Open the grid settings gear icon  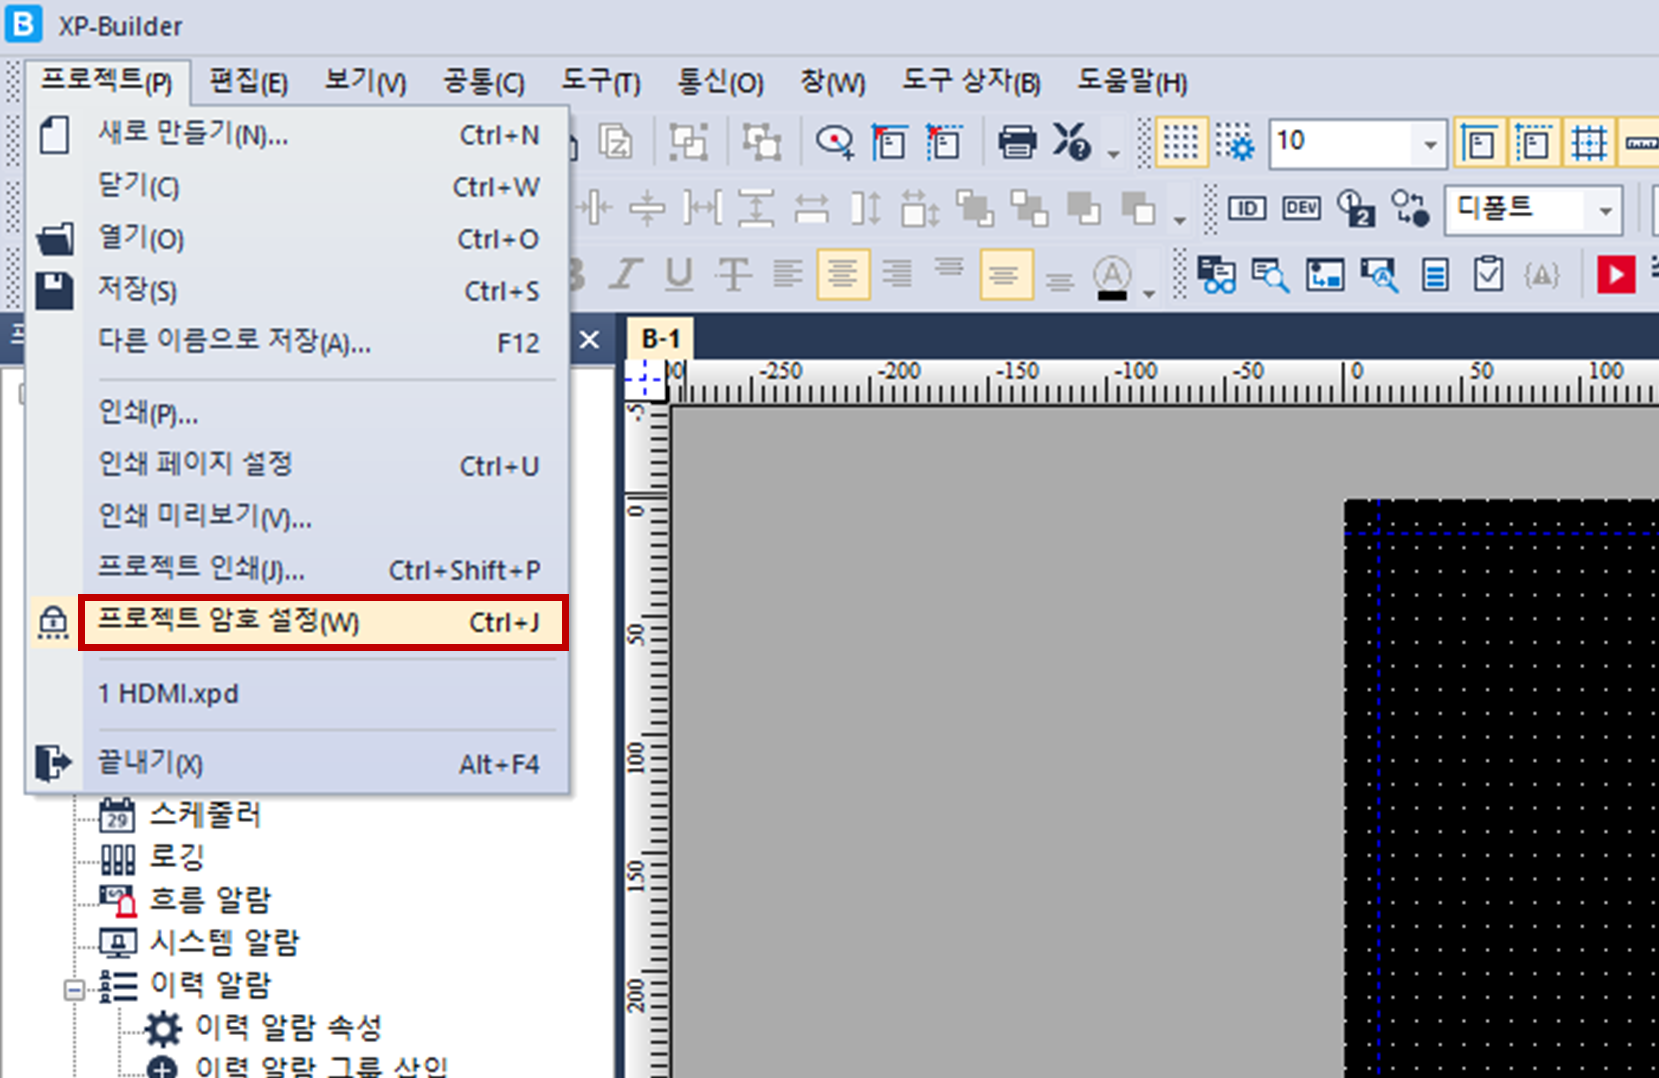coord(1236,142)
